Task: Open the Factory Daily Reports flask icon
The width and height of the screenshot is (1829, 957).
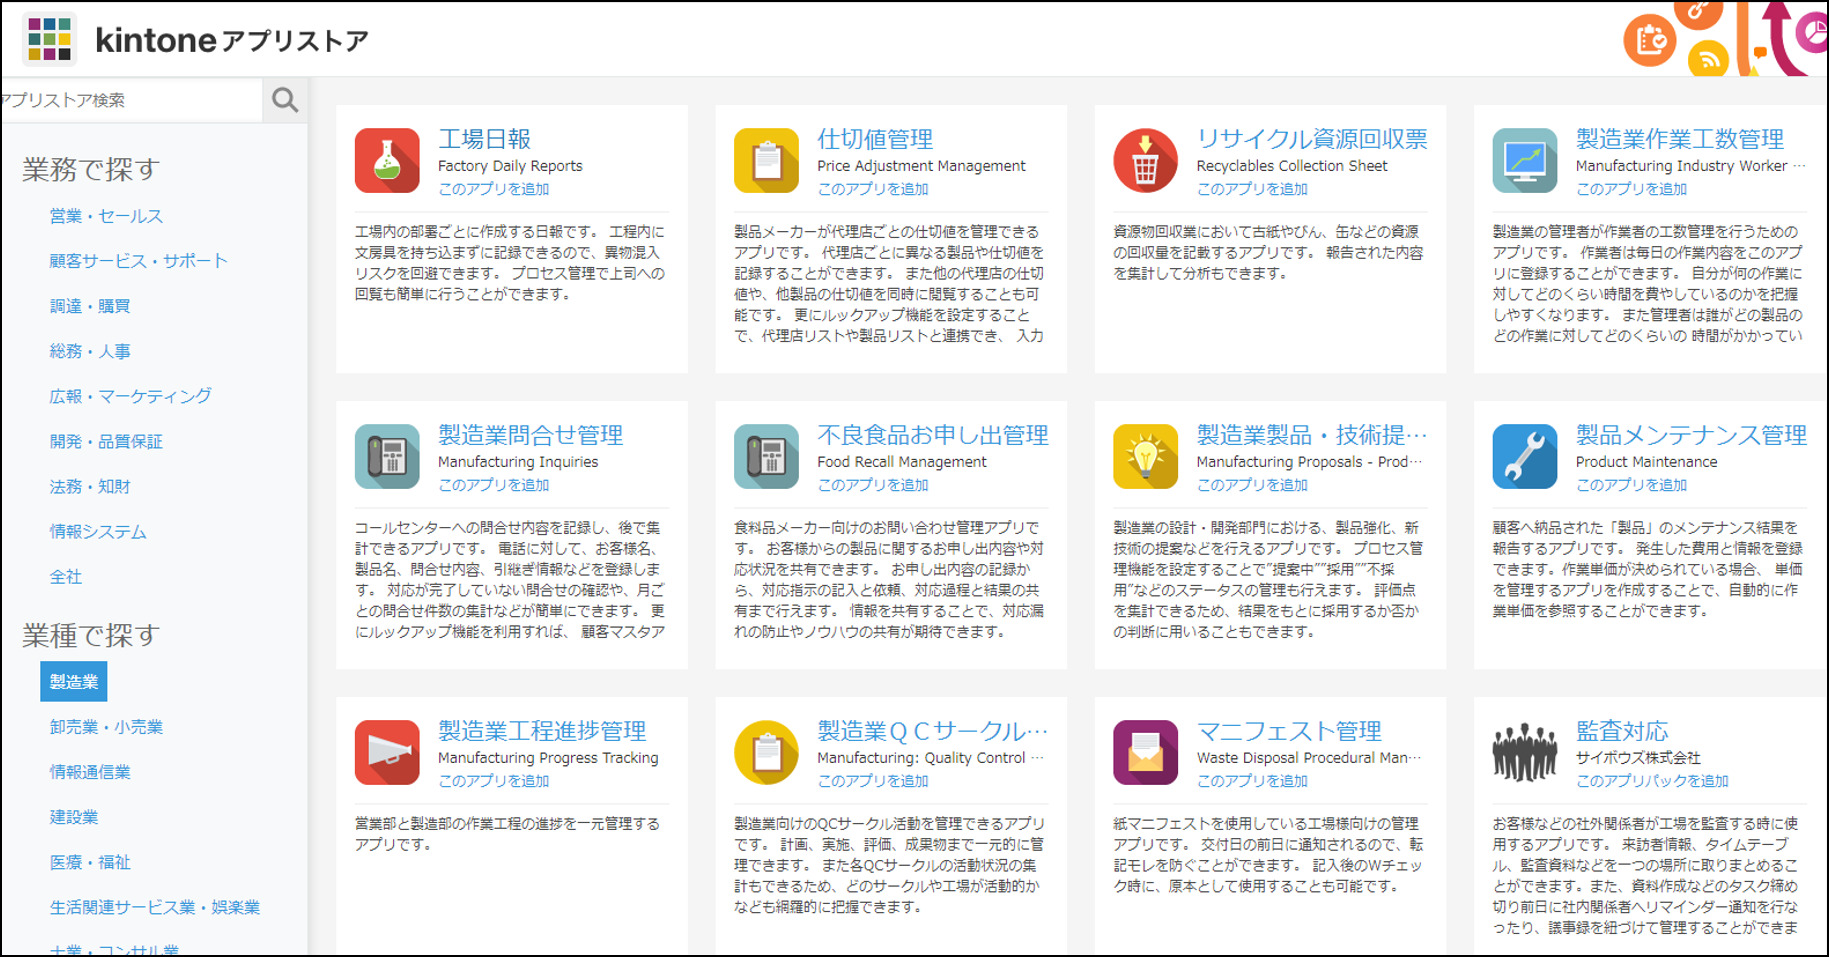Action: tap(387, 160)
